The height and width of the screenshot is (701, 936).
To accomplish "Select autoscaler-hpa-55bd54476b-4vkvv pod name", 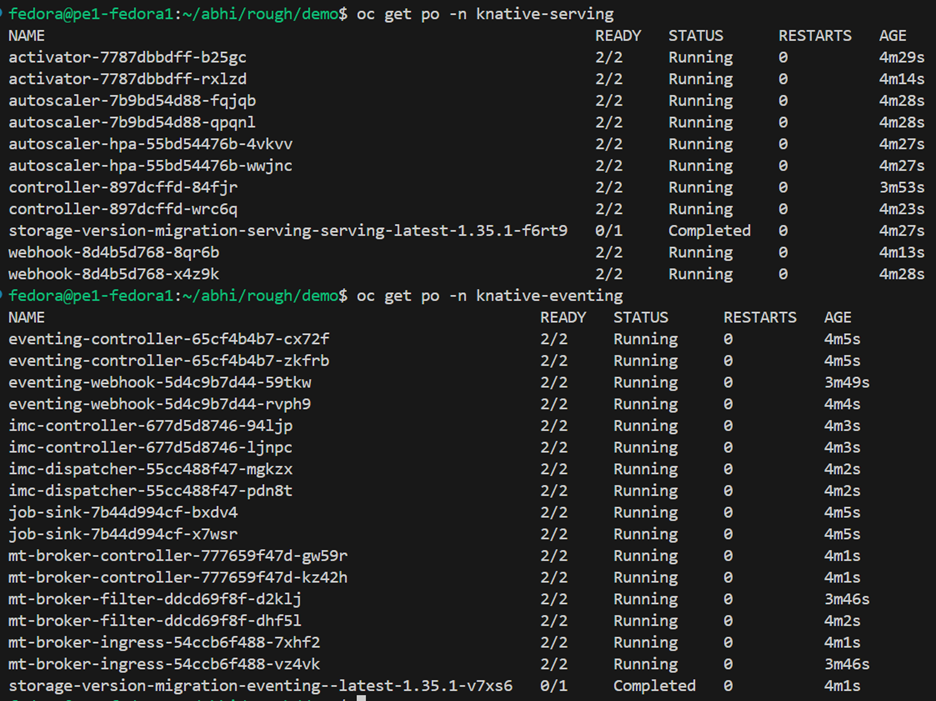I will pyautogui.click(x=150, y=144).
